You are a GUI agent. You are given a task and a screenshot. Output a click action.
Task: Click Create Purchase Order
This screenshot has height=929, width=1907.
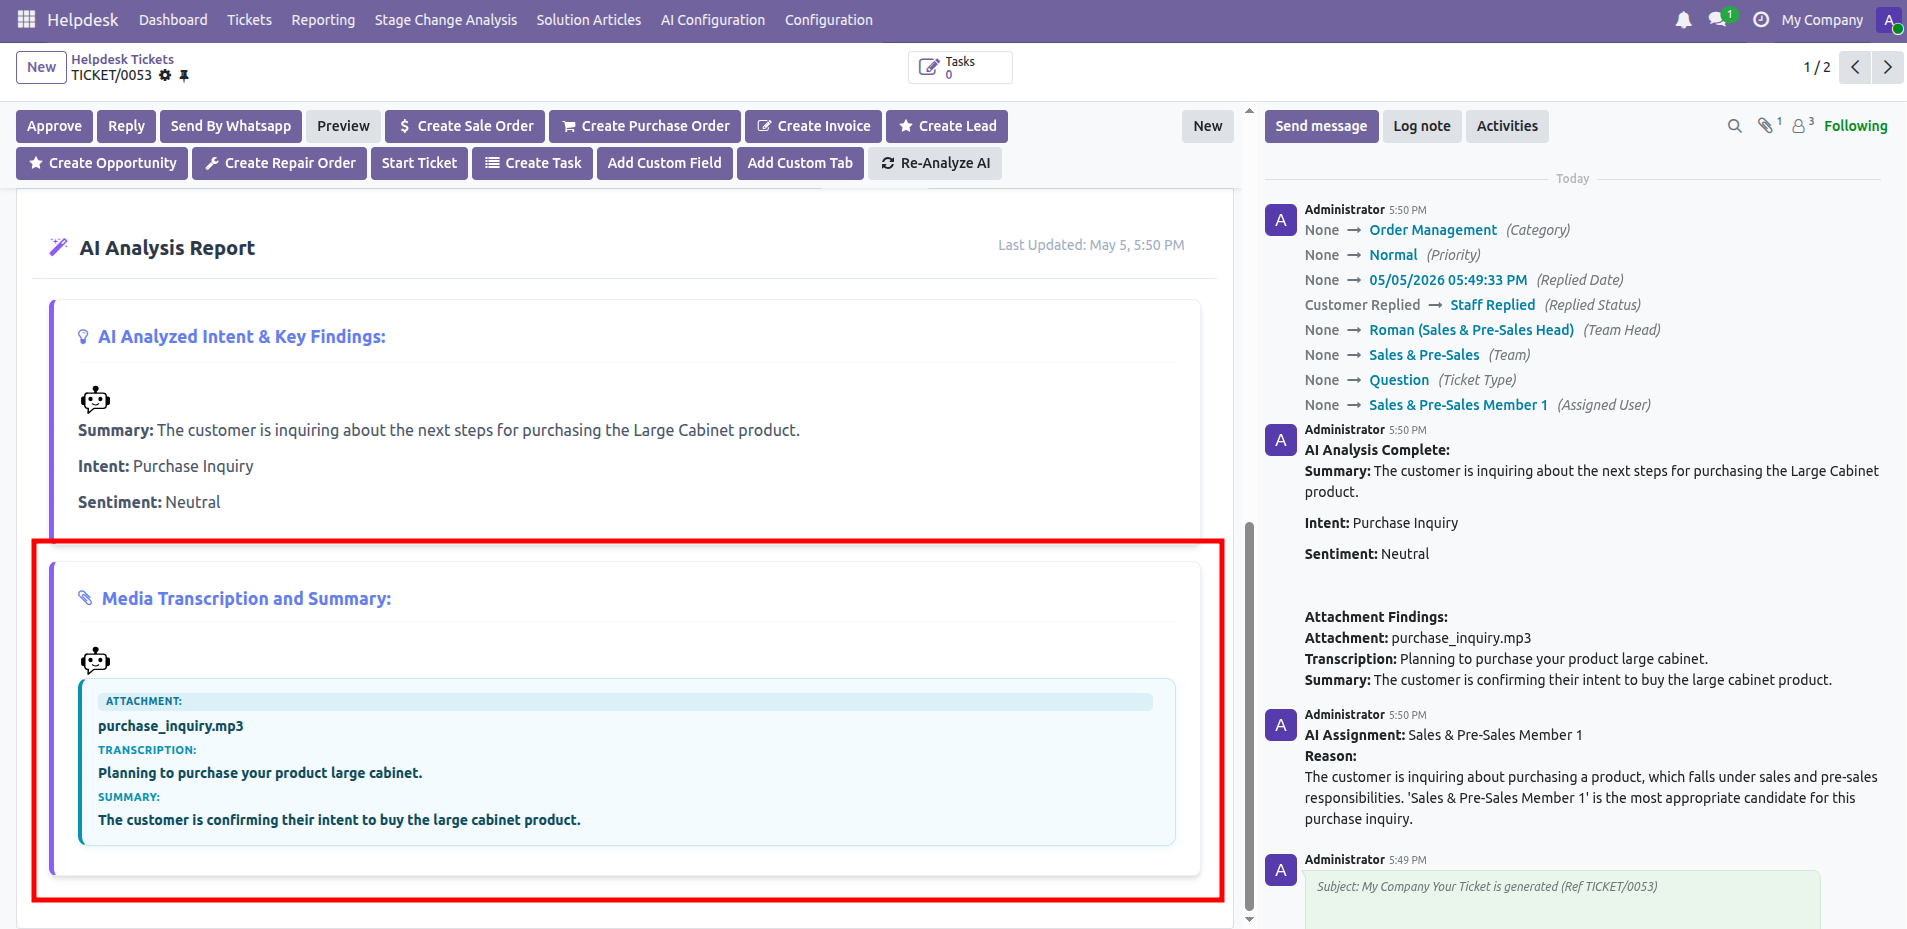[645, 126]
